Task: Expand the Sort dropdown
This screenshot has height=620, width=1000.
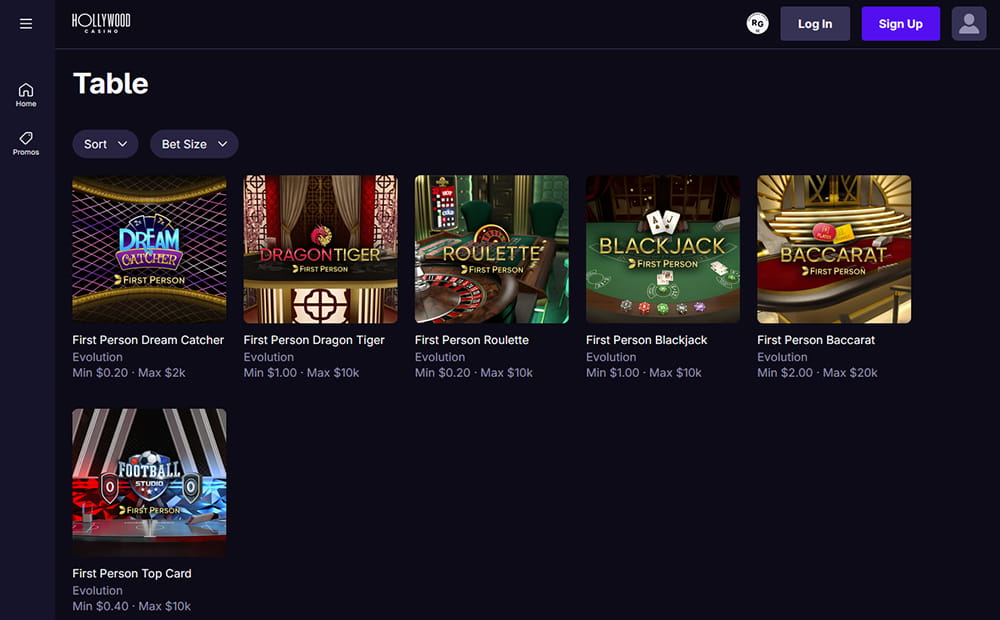Action: 105,144
